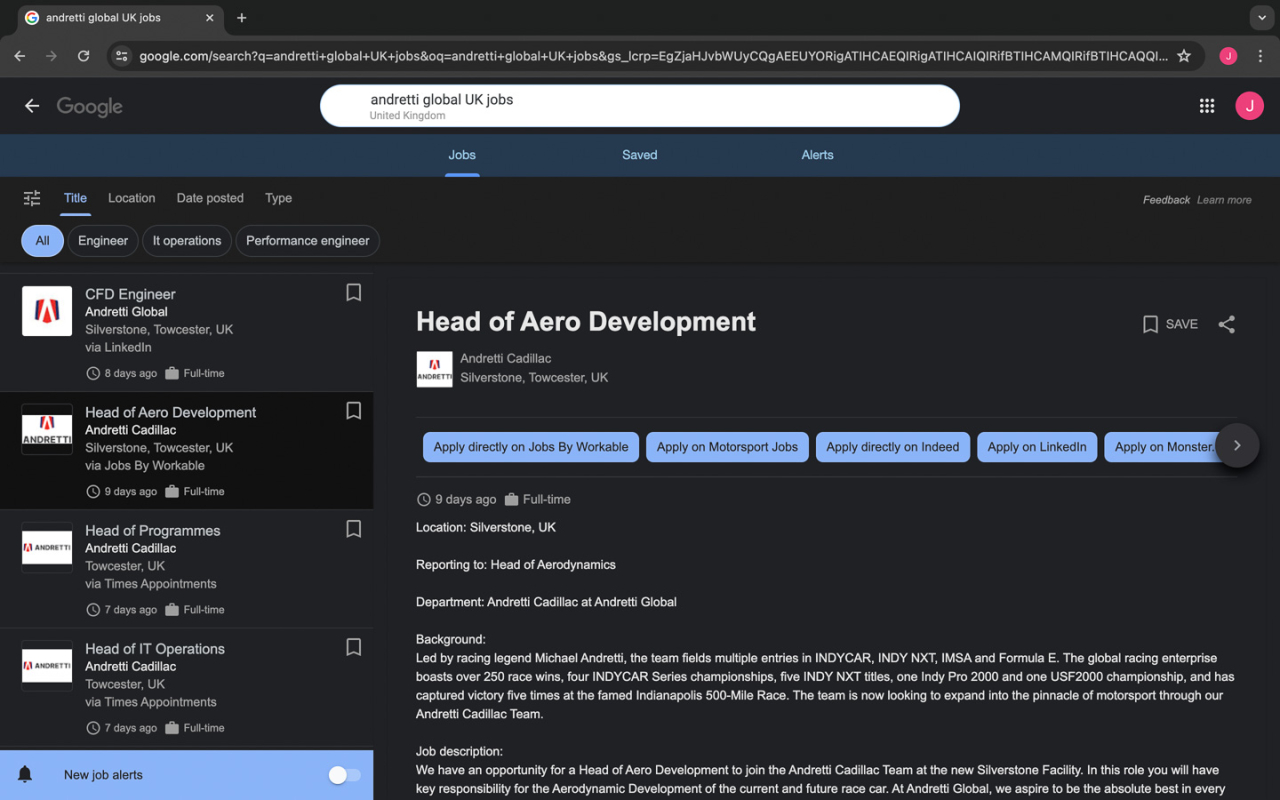Switch to the Saved tab
The height and width of the screenshot is (800, 1280).
[639, 155]
